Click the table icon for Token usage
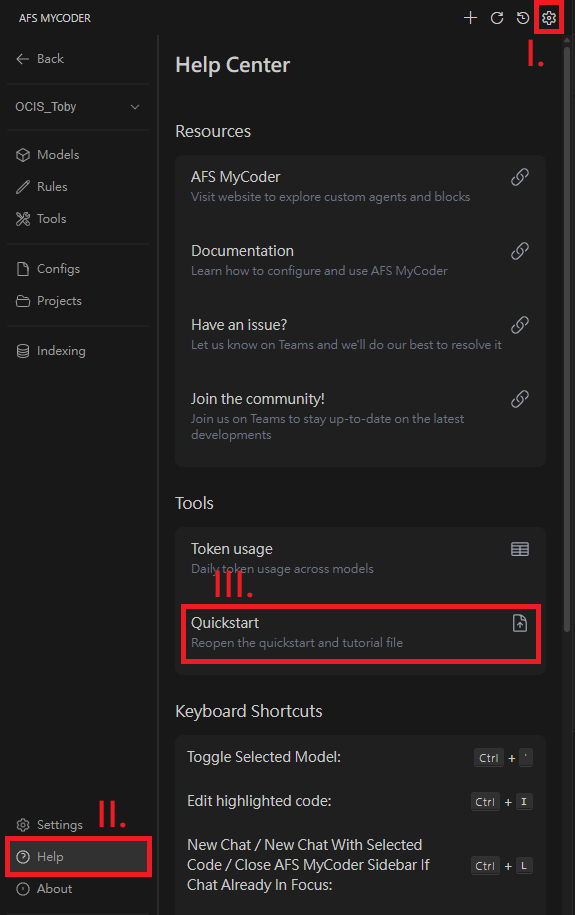 [x=520, y=549]
